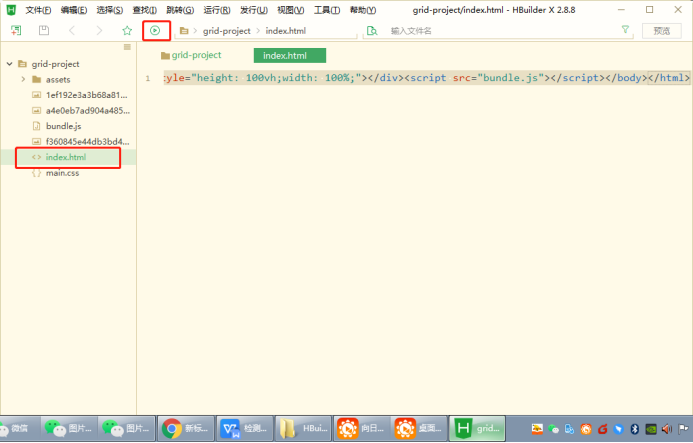Open the 视图(V) menu
The width and height of the screenshot is (693, 443).
tap(290, 10)
